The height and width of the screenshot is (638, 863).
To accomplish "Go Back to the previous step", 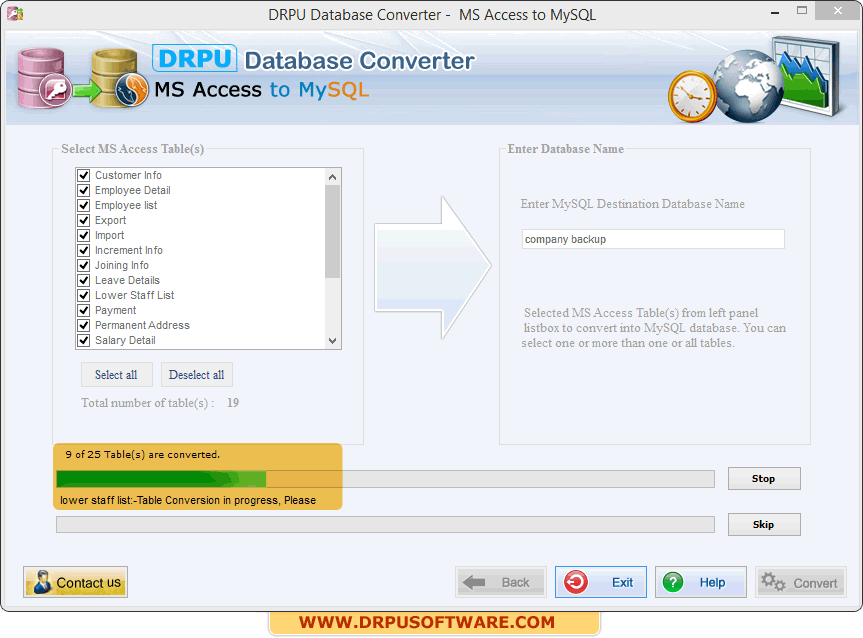I will coord(501,582).
